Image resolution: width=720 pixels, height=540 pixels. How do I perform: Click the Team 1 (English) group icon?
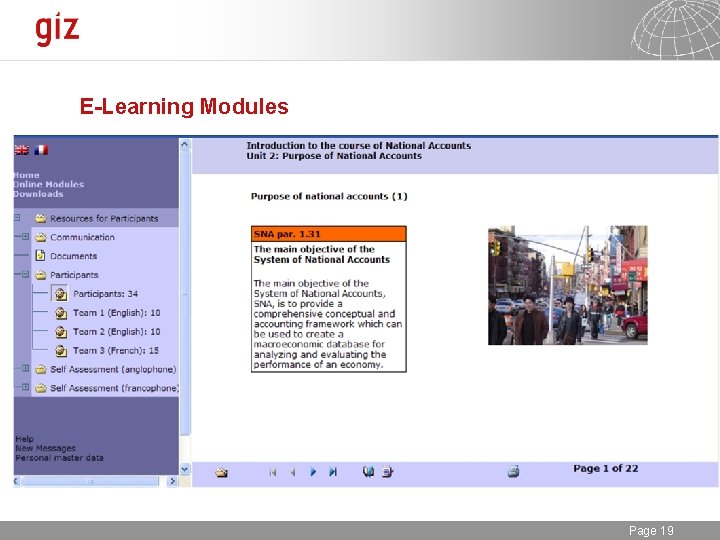tap(61, 313)
